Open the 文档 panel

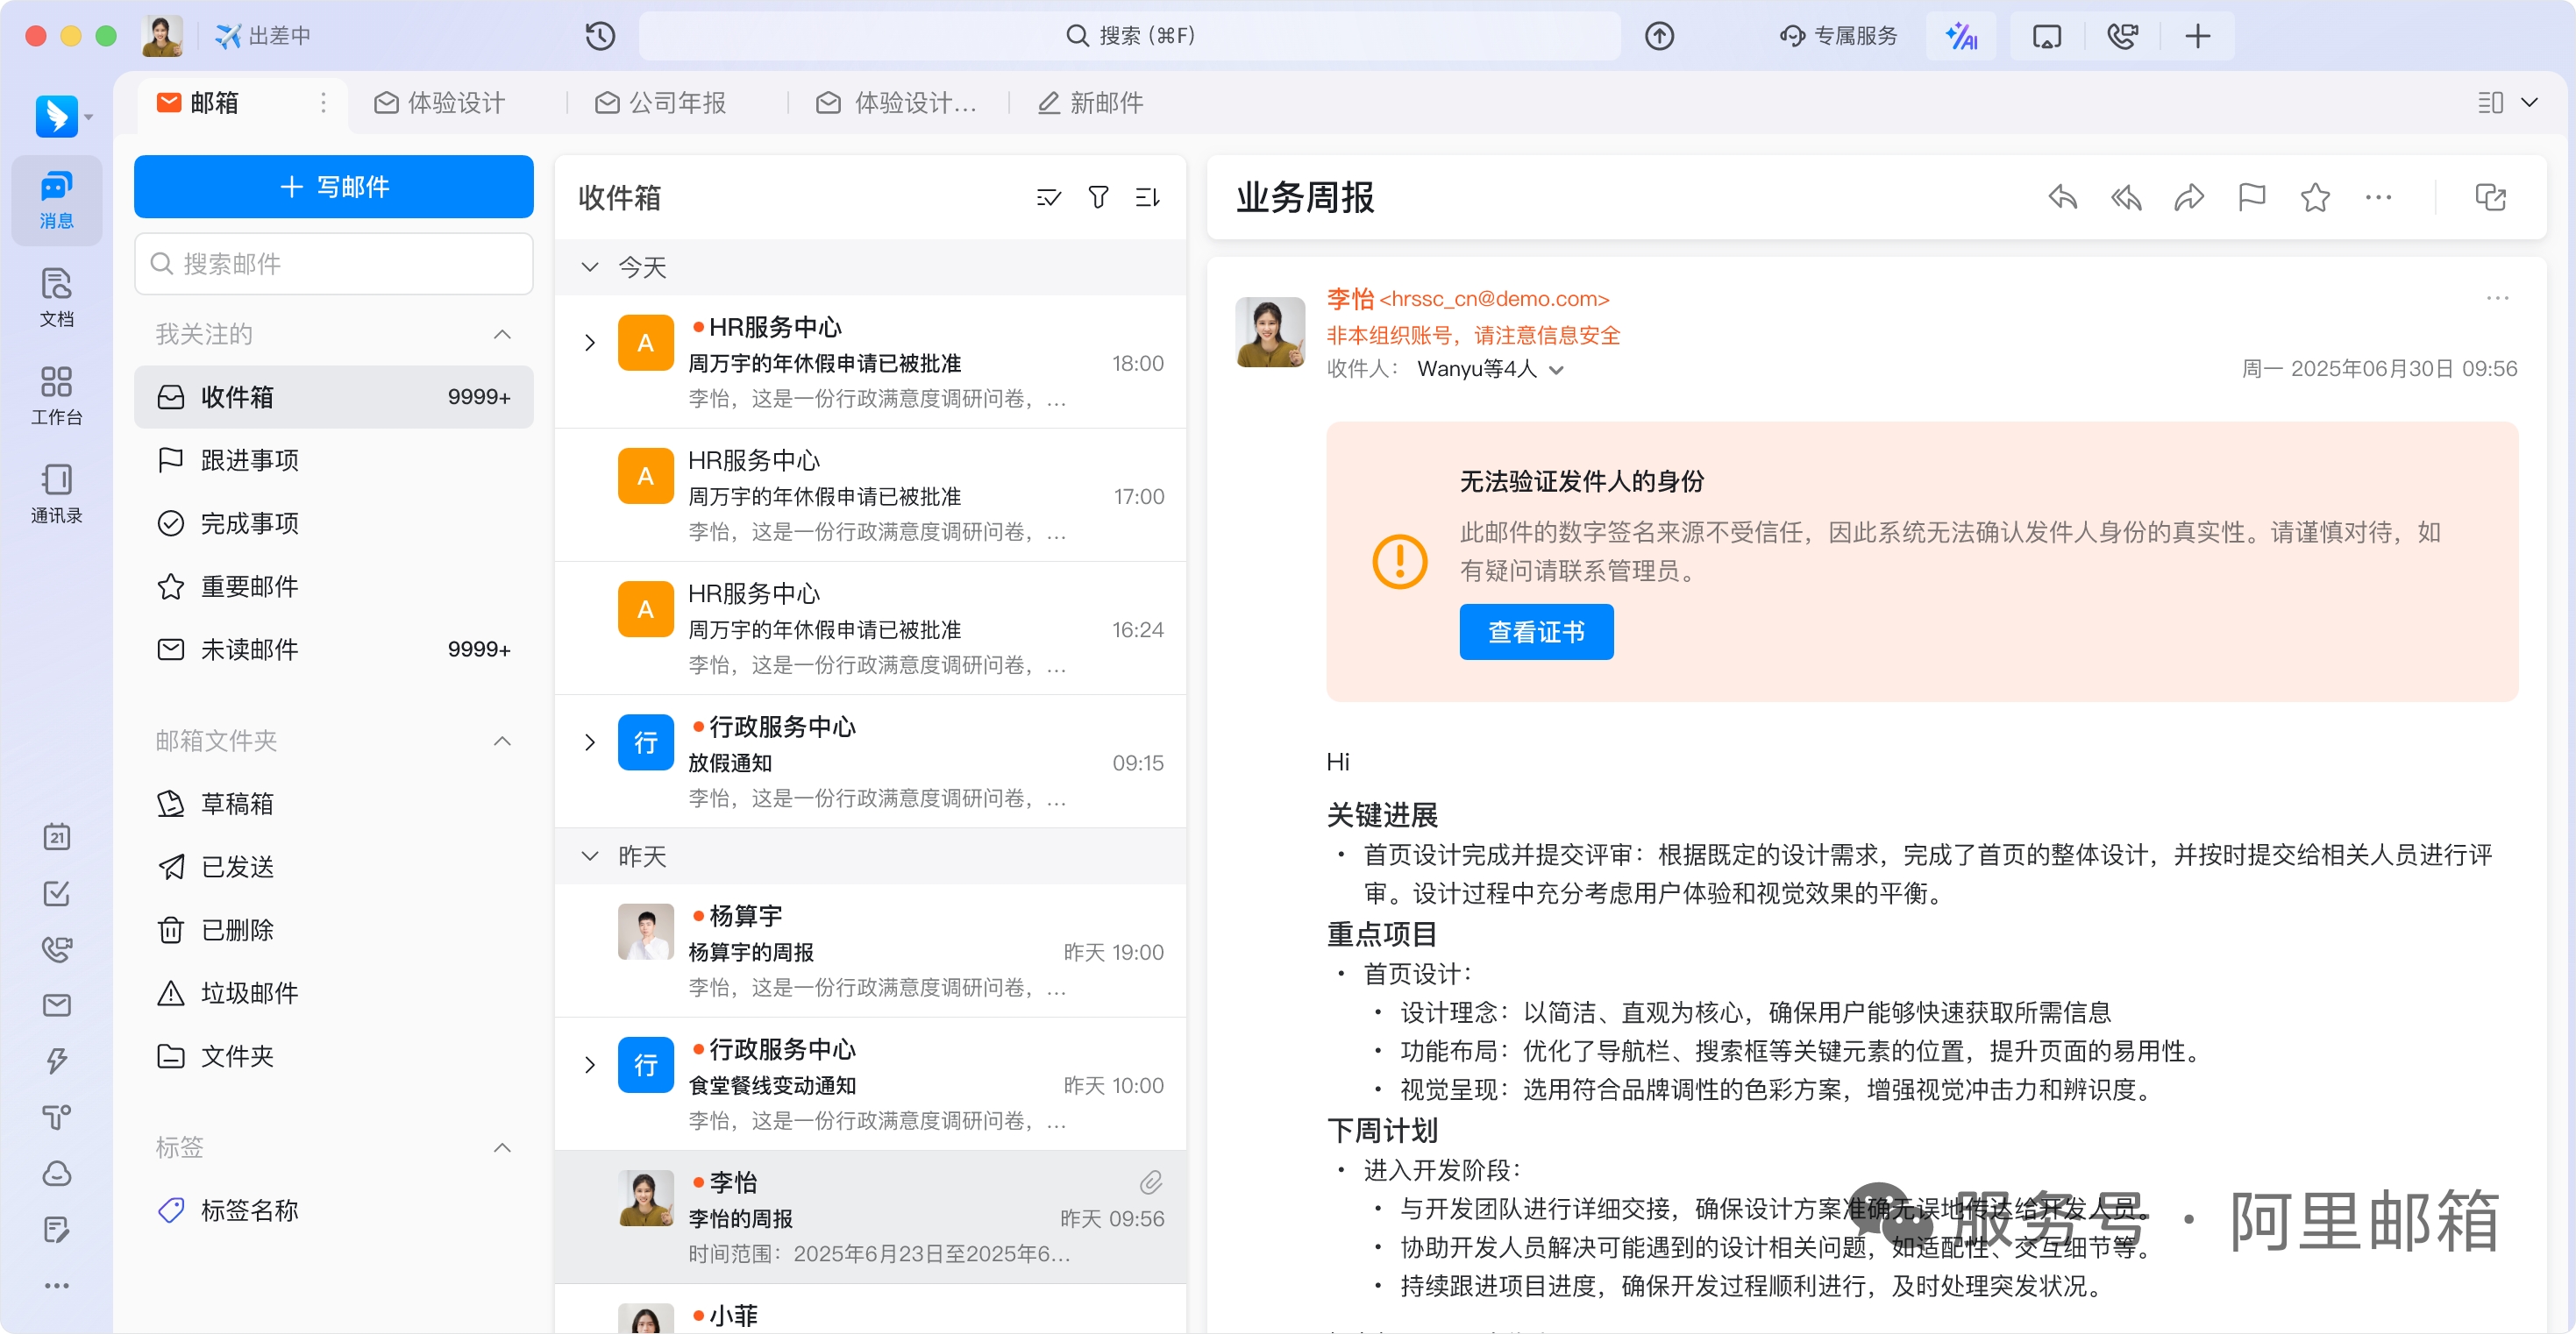pyautogui.click(x=56, y=295)
